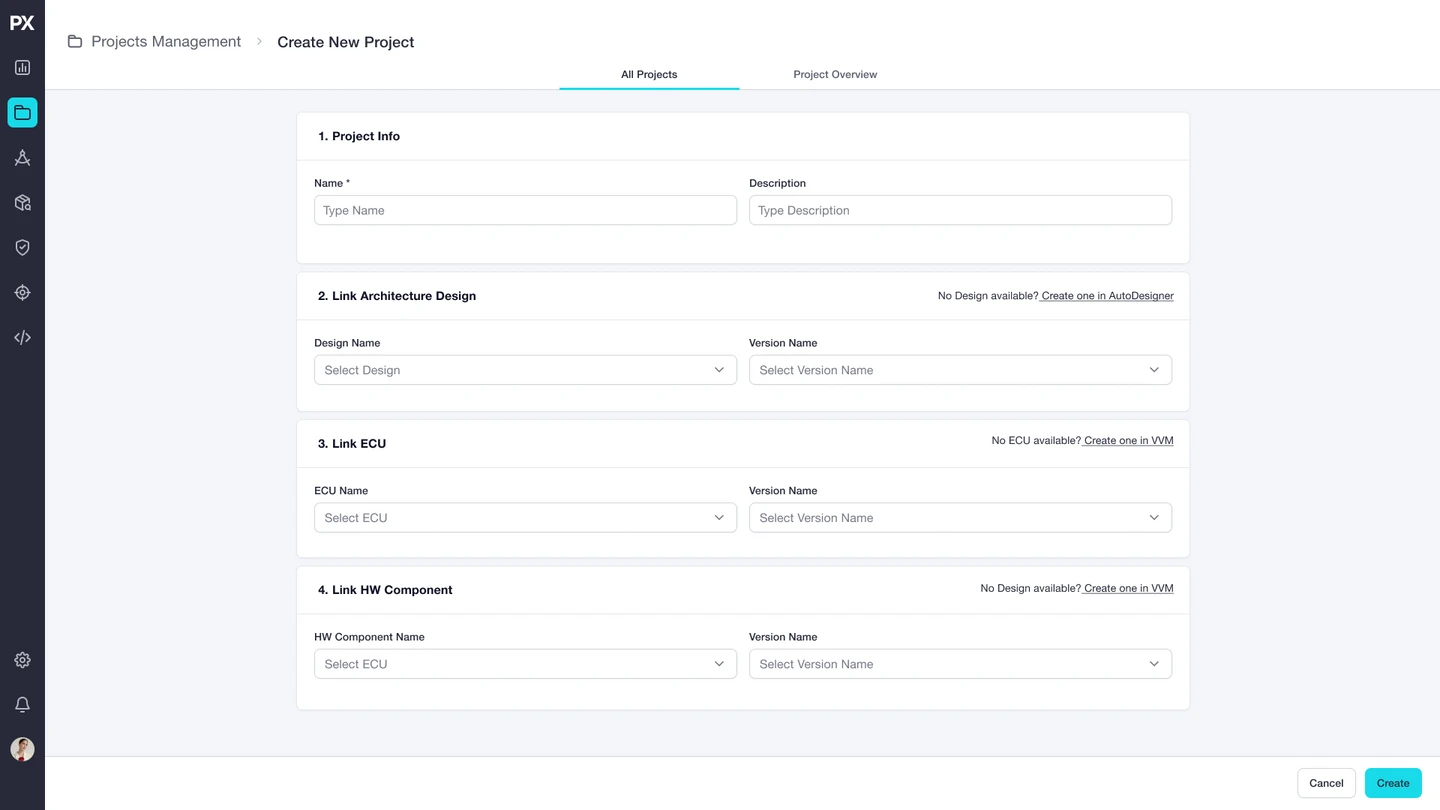Open notifications bell icon
Viewport: 1440px width, 810px height.
(22, 705)
